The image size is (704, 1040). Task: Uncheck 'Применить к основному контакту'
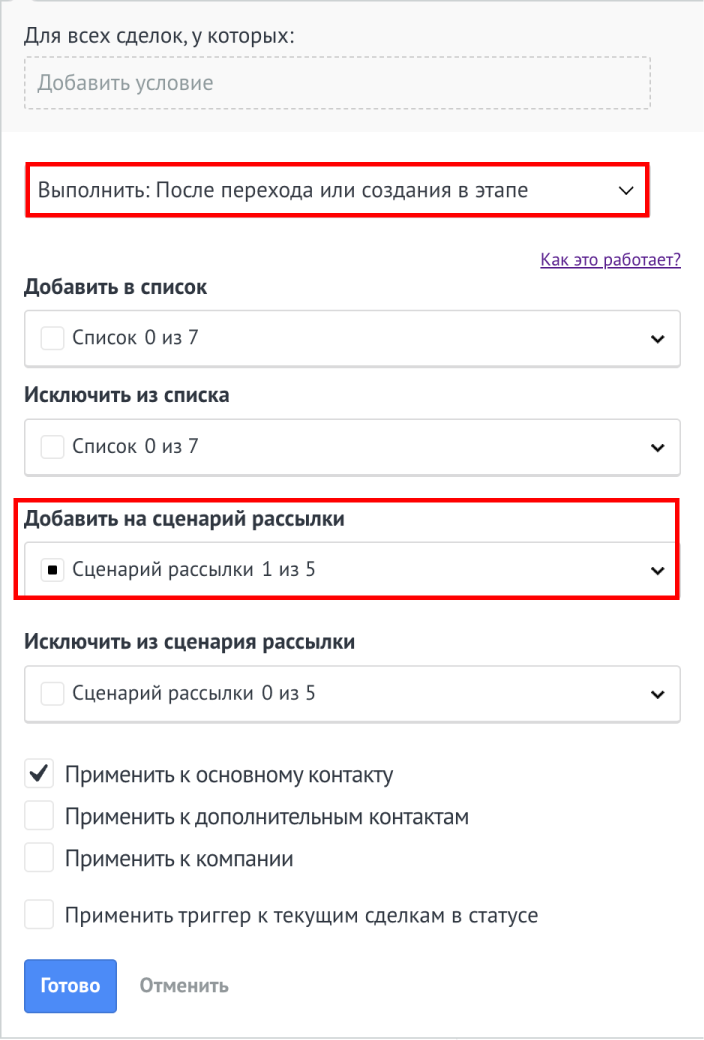pyautogui.click(x=39, y=774)
